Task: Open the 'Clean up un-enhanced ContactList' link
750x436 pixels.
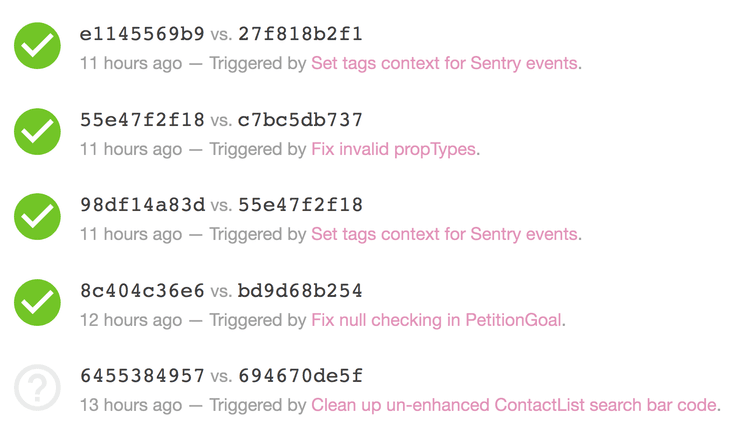Action: pos(514,405)
